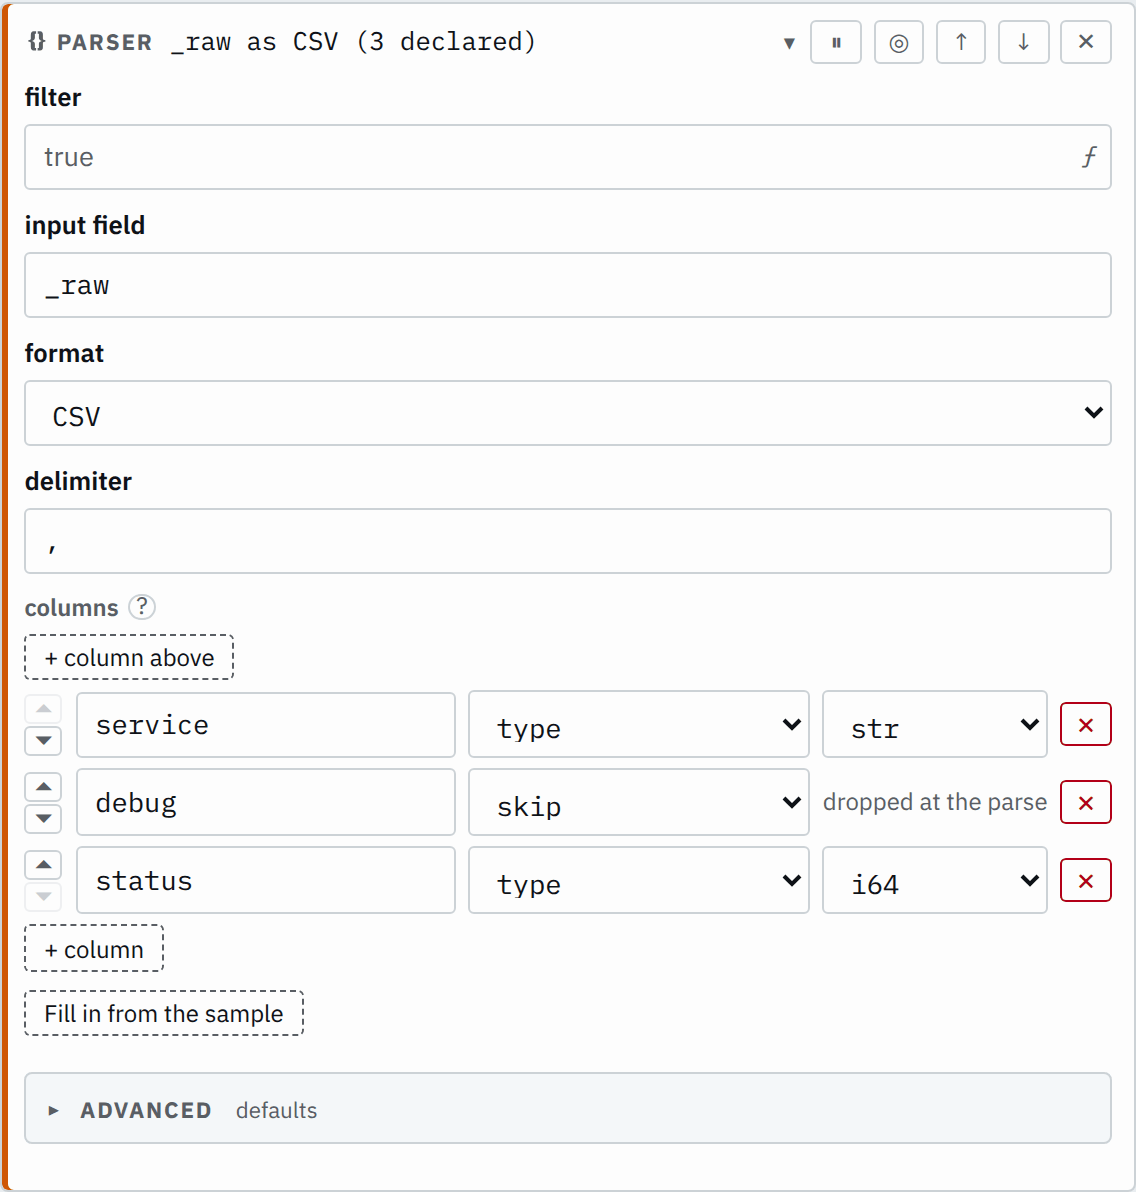Pause the parser step
Viewport: 1136px width, 1192px height.
coord(836,43)
